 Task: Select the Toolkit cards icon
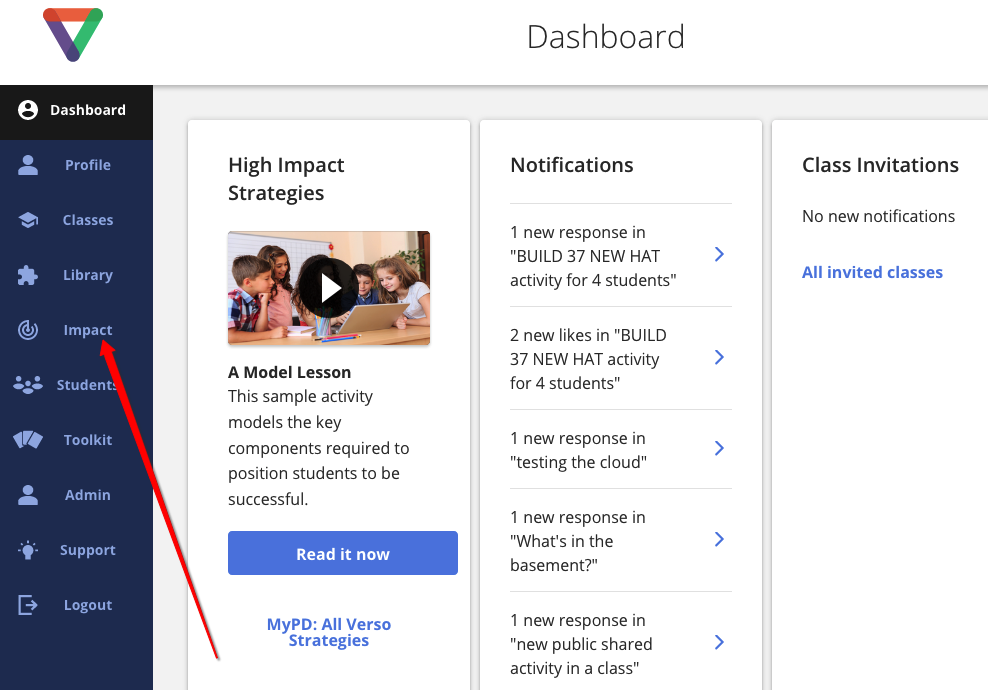click(28, 439)
